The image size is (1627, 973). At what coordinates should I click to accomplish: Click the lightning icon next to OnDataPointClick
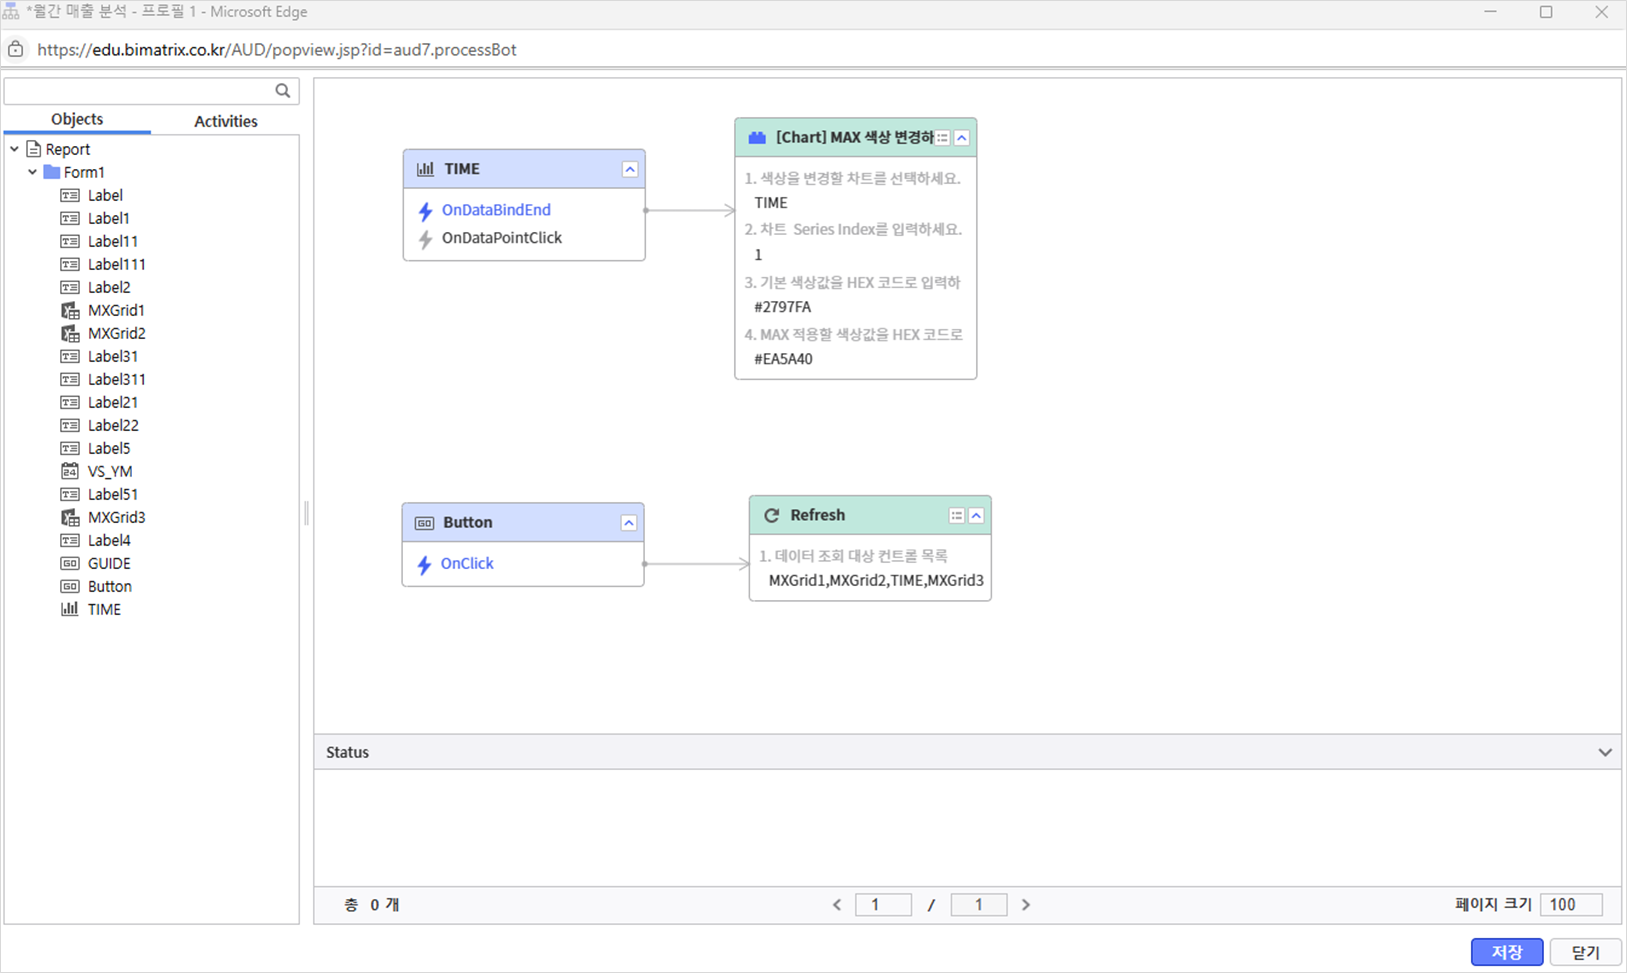(425, 239)
